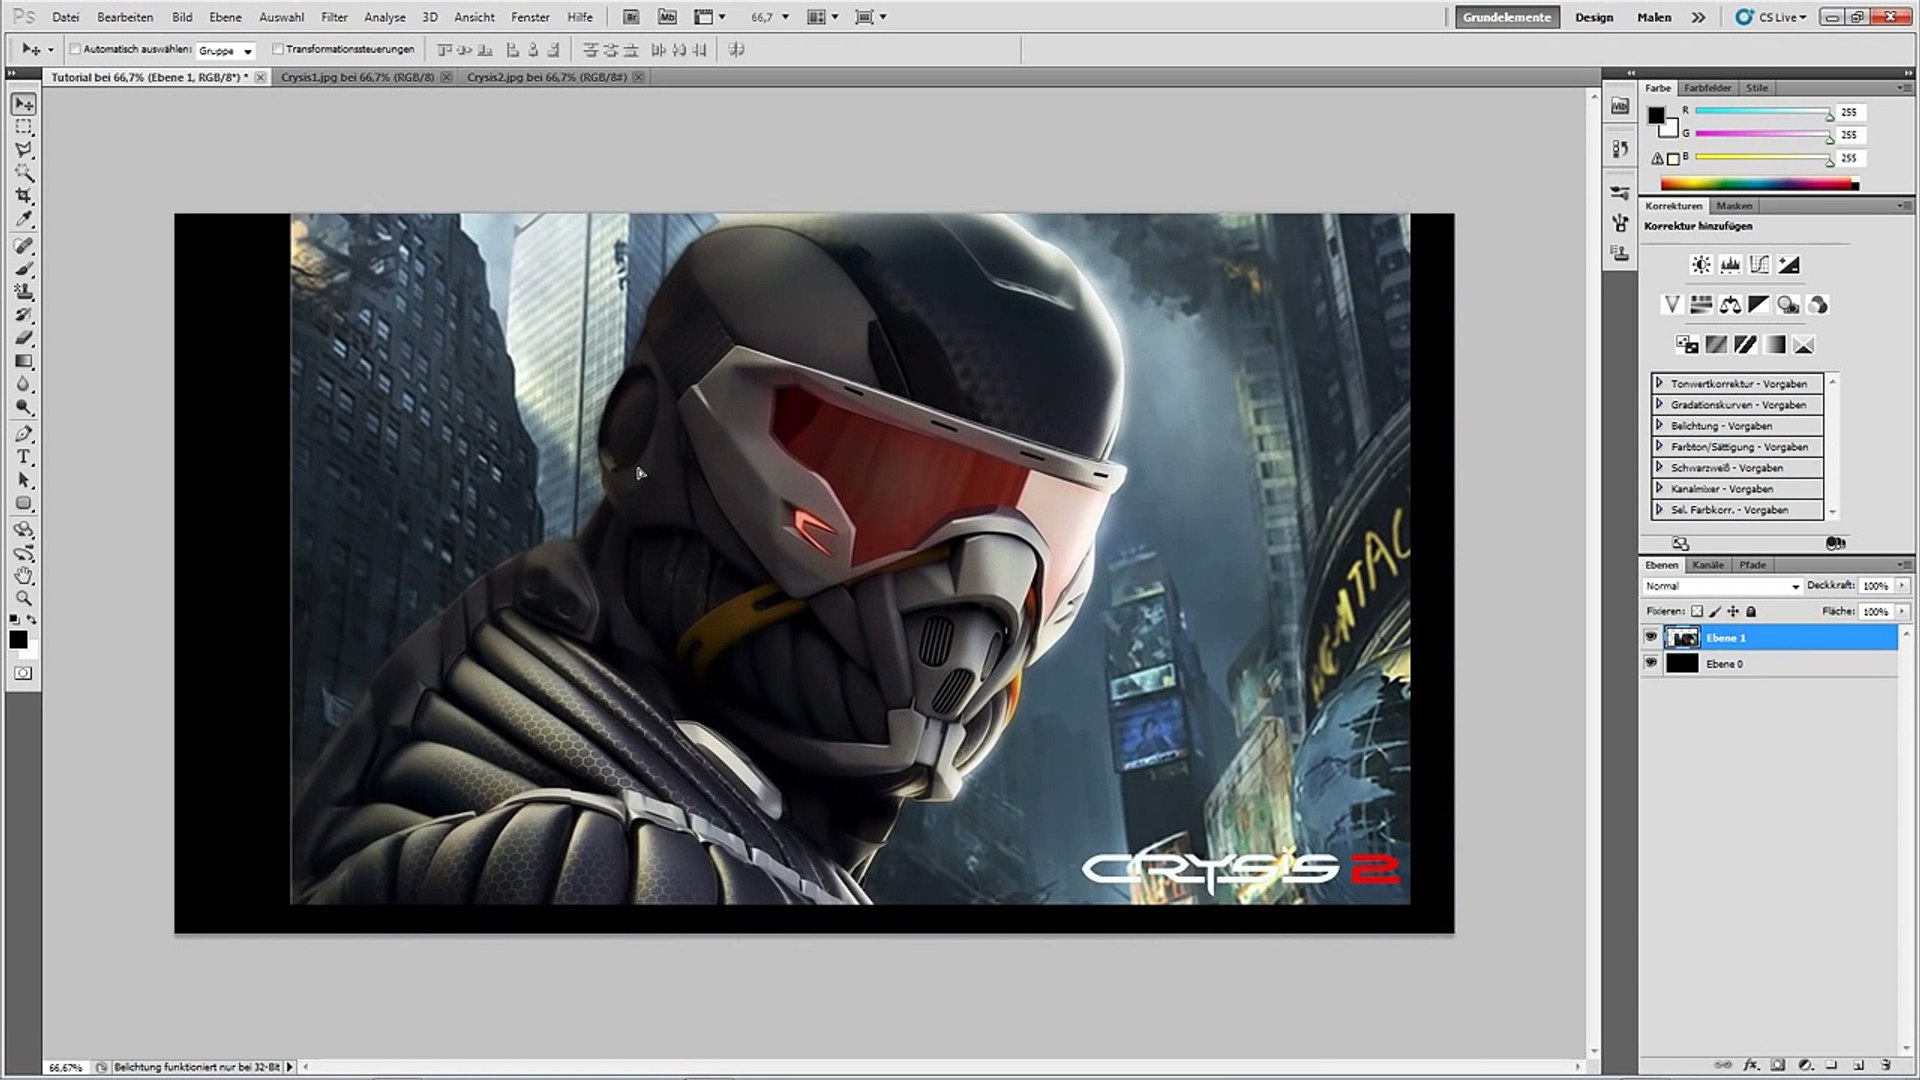Switch to the Masken tab
The width and height of the screenshot is (1920, 1080).
coord(1734,206)
